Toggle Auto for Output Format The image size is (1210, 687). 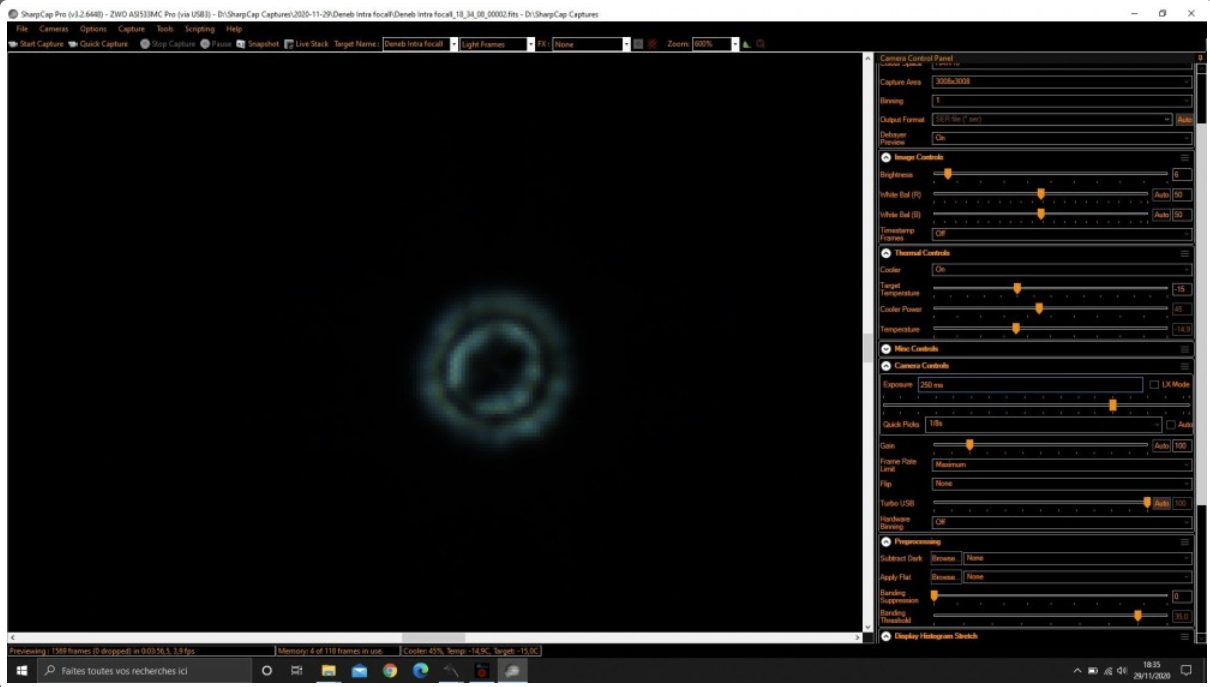[x=1183, y=119]
